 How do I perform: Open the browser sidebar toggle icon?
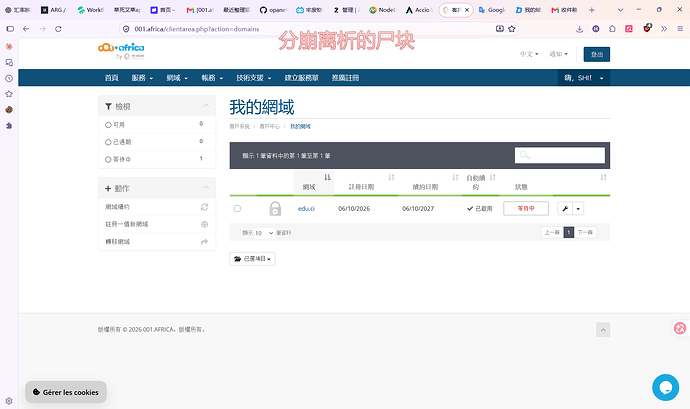tap(10, 29)
